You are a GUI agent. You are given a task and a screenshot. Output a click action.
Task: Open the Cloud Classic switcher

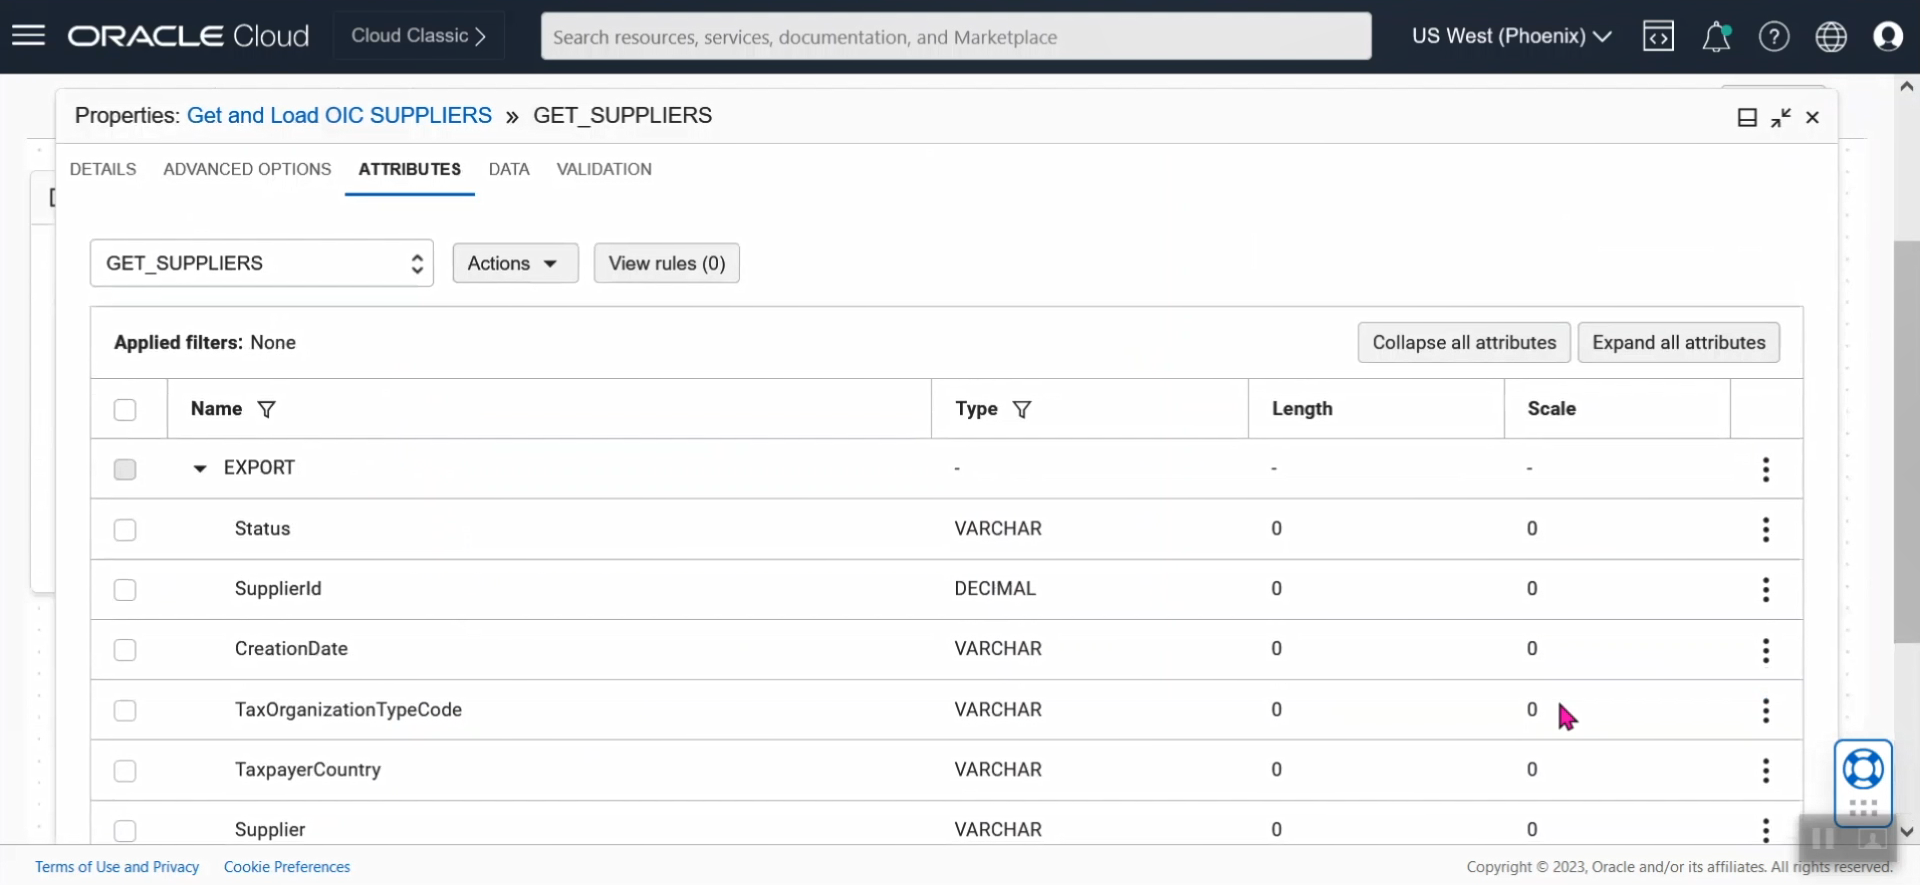tap(419, 36)
